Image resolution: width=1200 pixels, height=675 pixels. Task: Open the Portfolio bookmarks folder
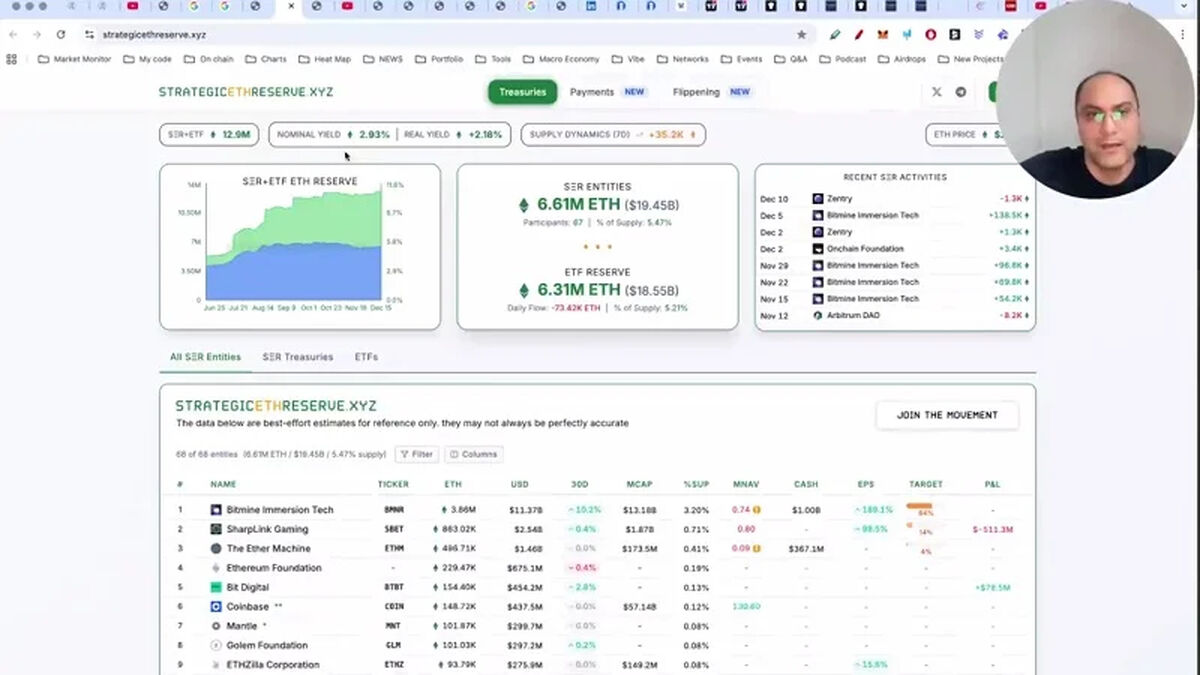pos(438,59)
